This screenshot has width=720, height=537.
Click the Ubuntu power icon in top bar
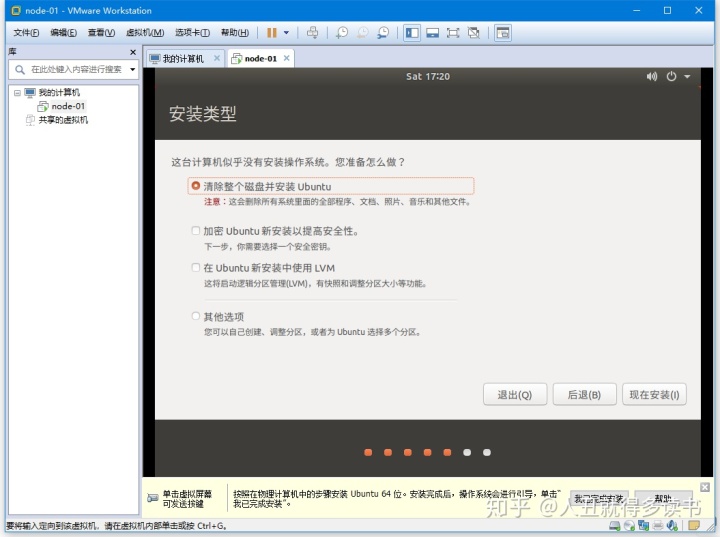[x=671, y=76]
